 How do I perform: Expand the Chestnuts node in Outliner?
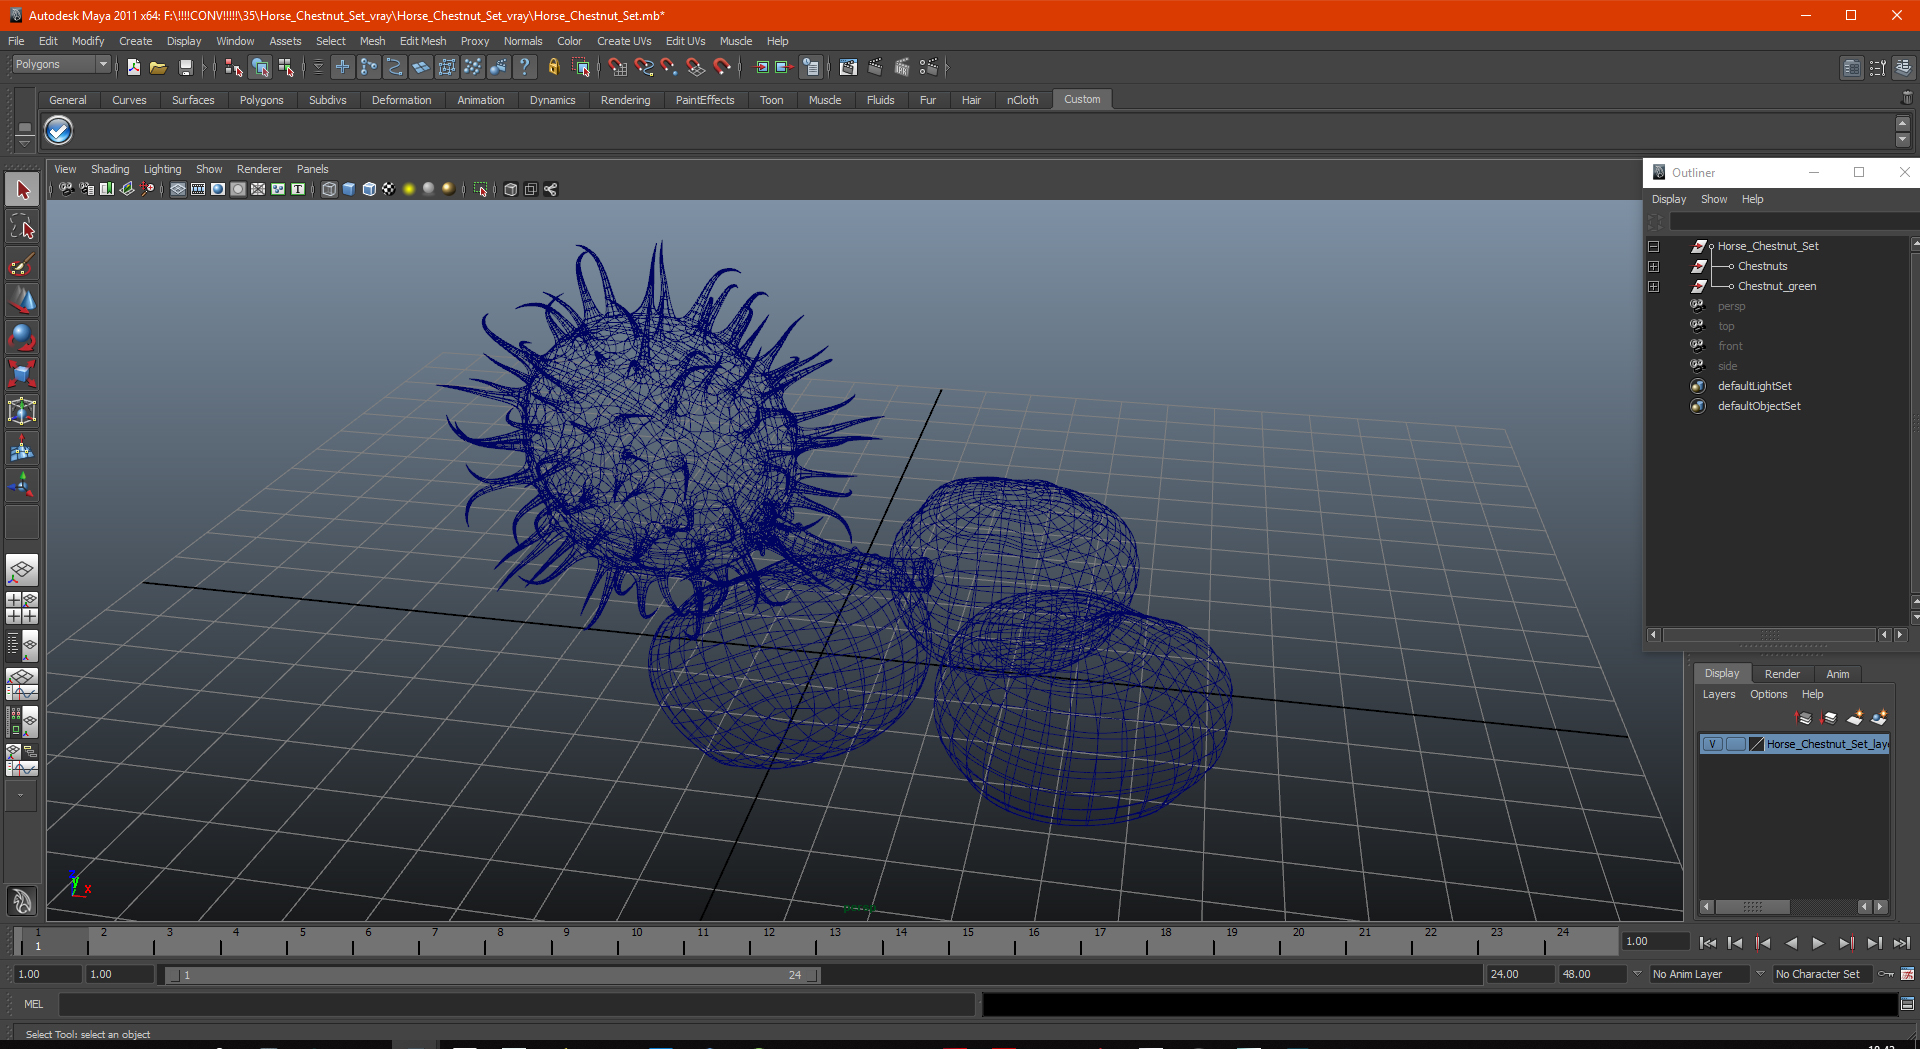click(1653, 266)
